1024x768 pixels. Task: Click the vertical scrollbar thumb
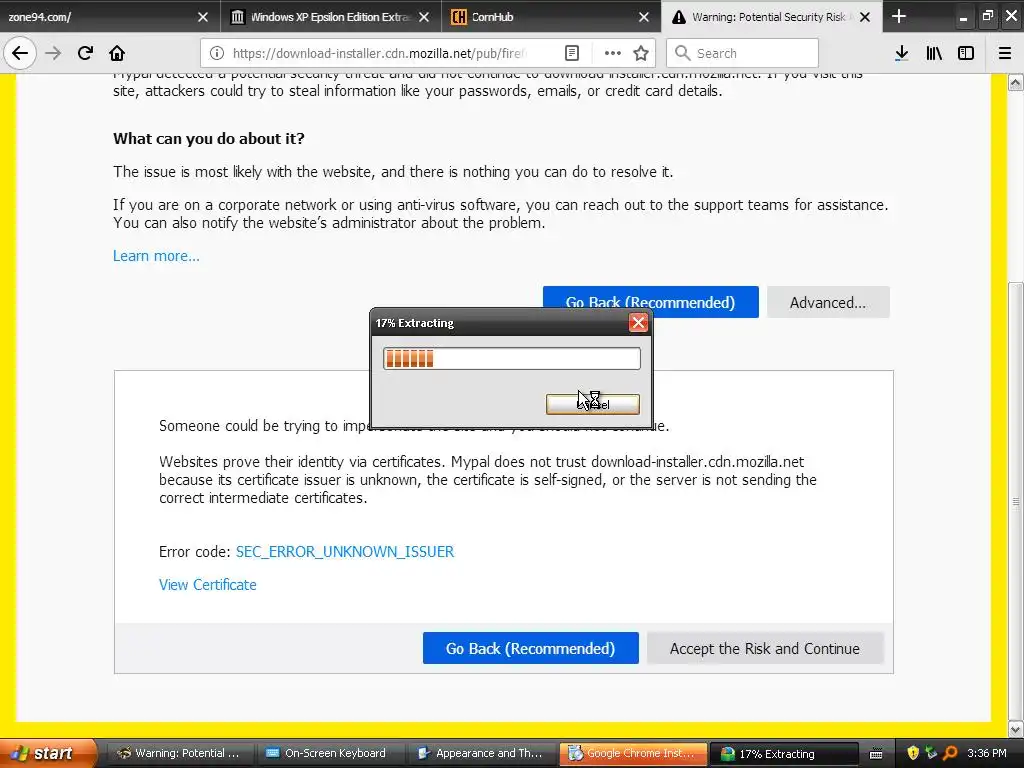tap(1016, 500)
